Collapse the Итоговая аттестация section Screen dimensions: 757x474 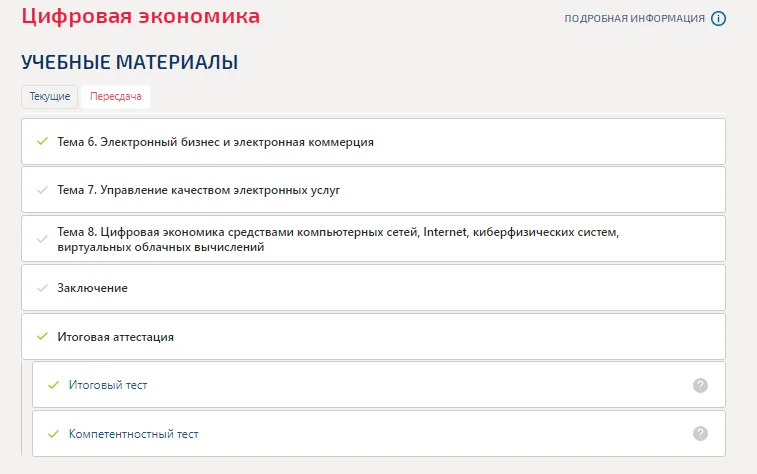click(373, 336)
